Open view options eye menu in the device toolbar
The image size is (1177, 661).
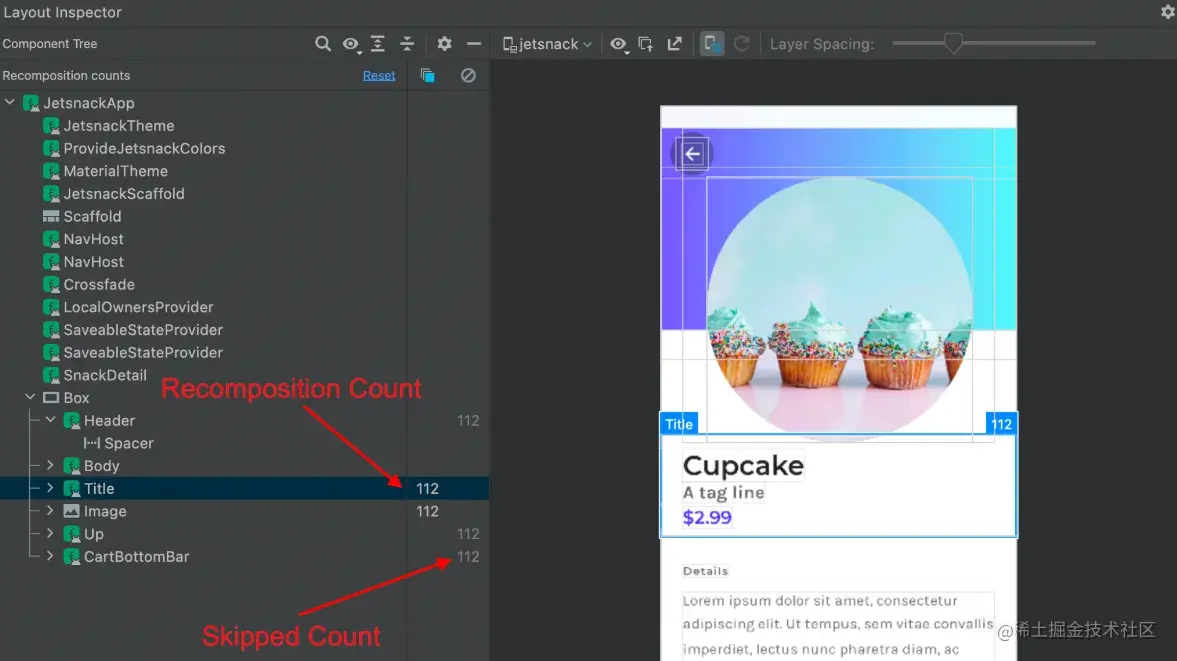pos(619,44)
